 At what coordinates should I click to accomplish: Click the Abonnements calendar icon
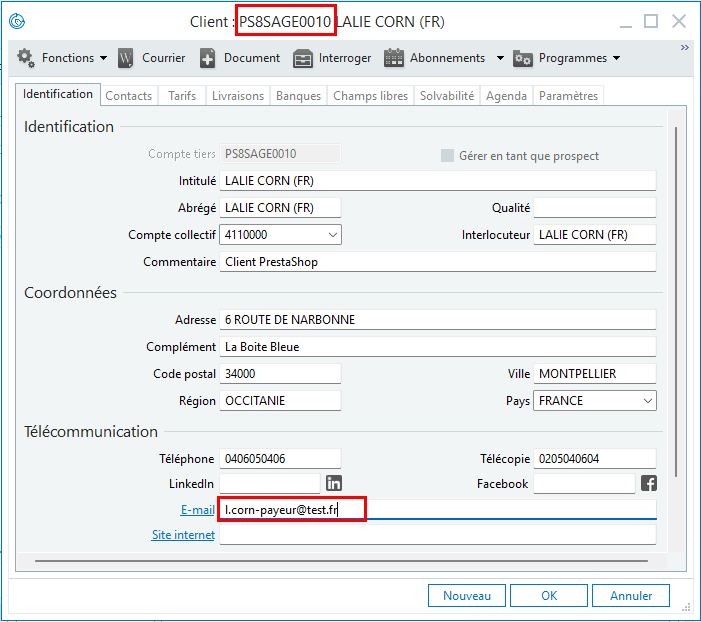pyautogui.click(x=394, y=58)
